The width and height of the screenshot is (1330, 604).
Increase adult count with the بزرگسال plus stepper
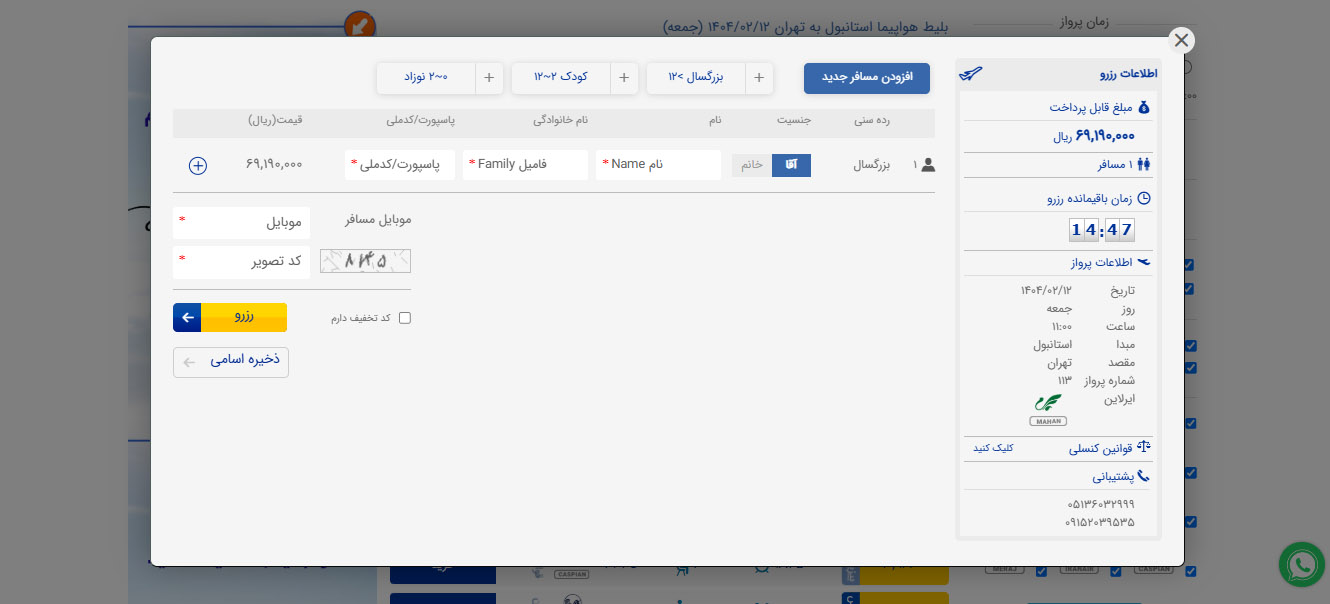pyautogui.click(x=759, y=78)
